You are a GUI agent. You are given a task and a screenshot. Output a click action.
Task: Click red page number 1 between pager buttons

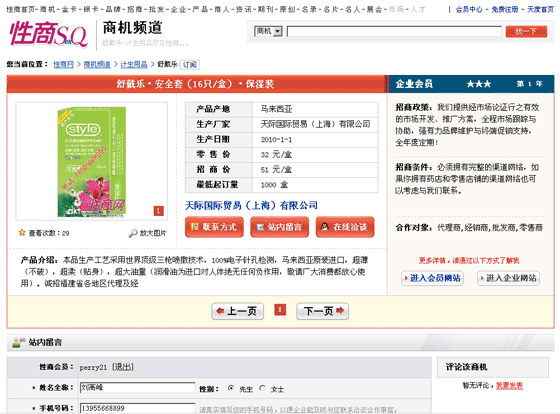[280, 310]
